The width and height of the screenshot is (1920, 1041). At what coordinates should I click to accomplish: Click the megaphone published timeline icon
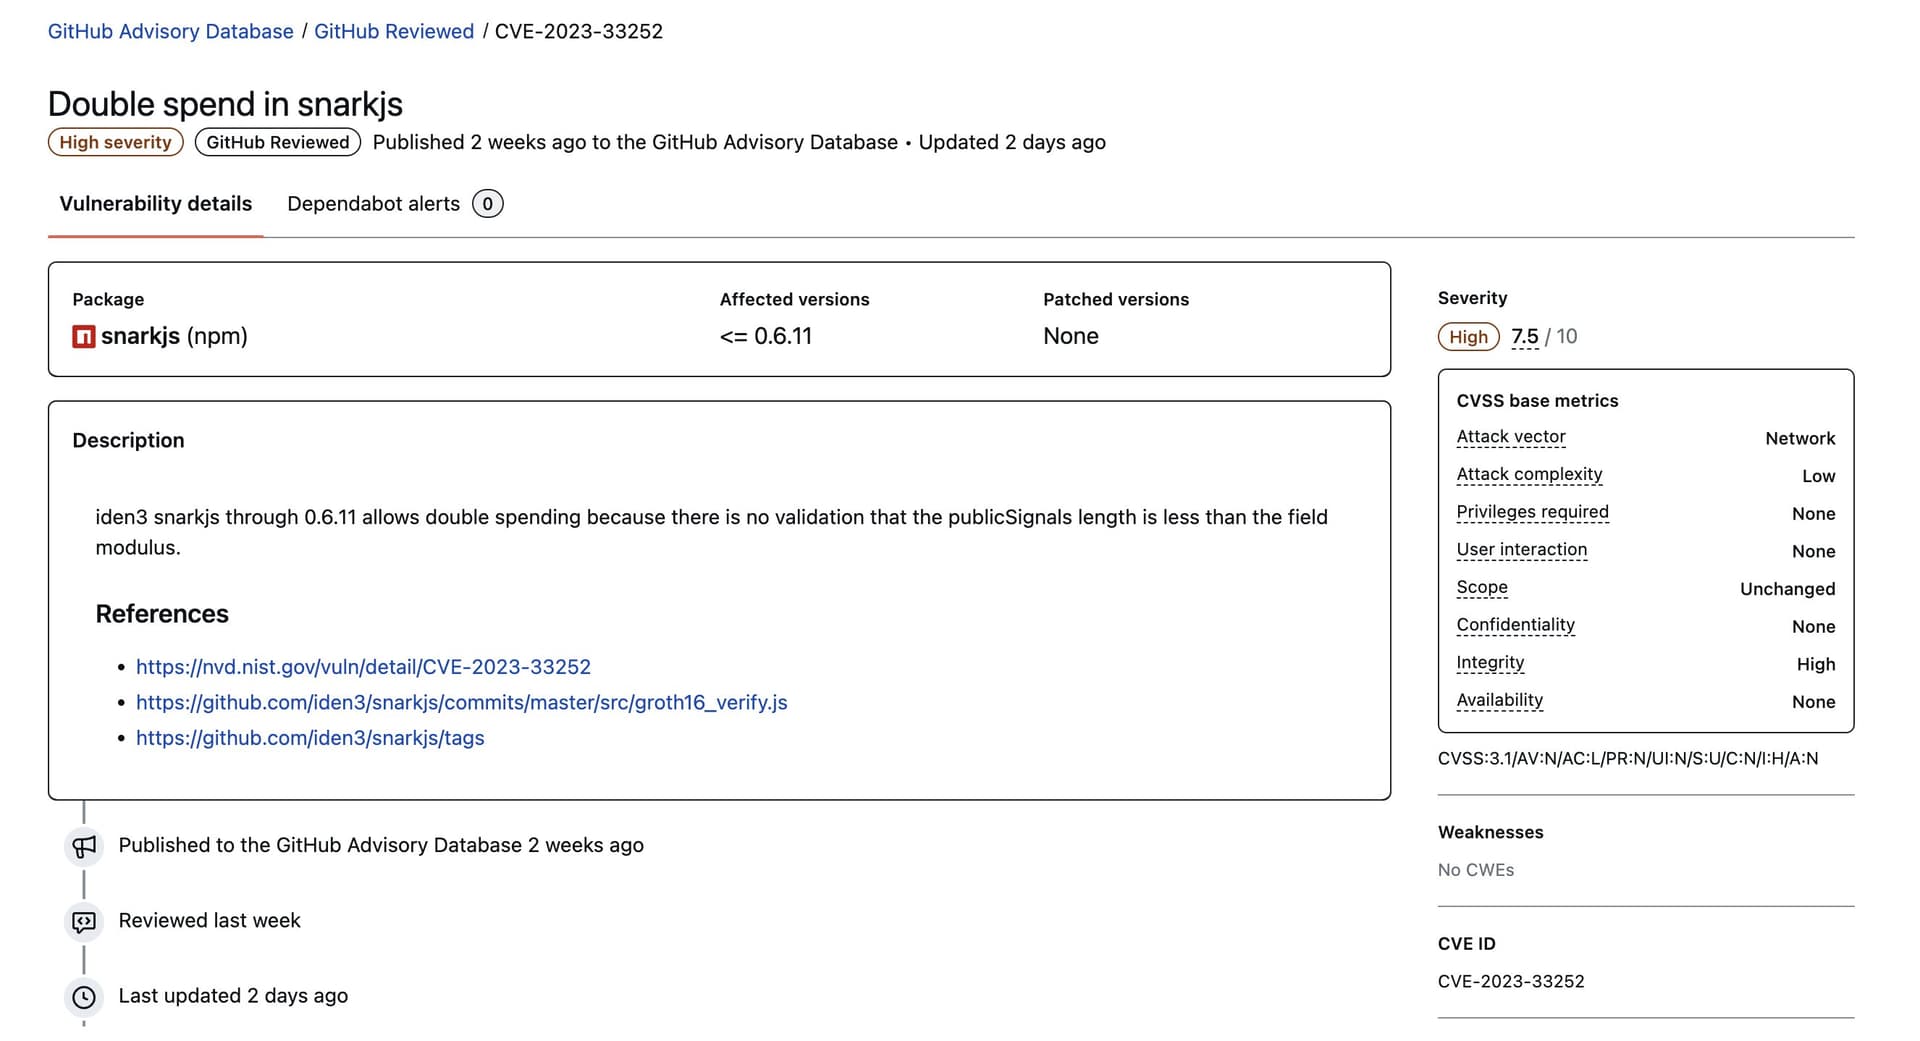(x=84, y=847)
